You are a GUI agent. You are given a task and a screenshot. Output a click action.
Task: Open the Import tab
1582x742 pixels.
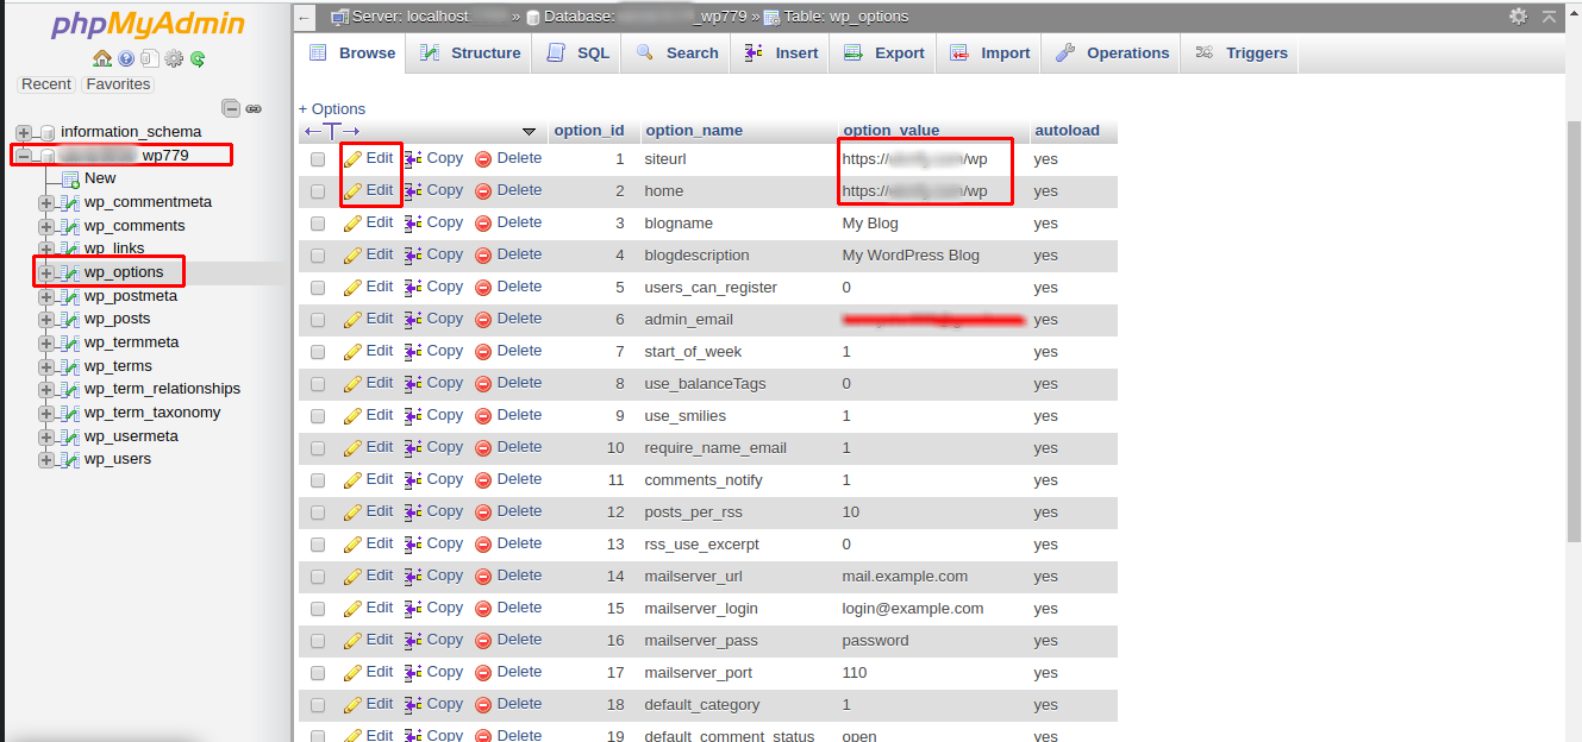(990, 53)
